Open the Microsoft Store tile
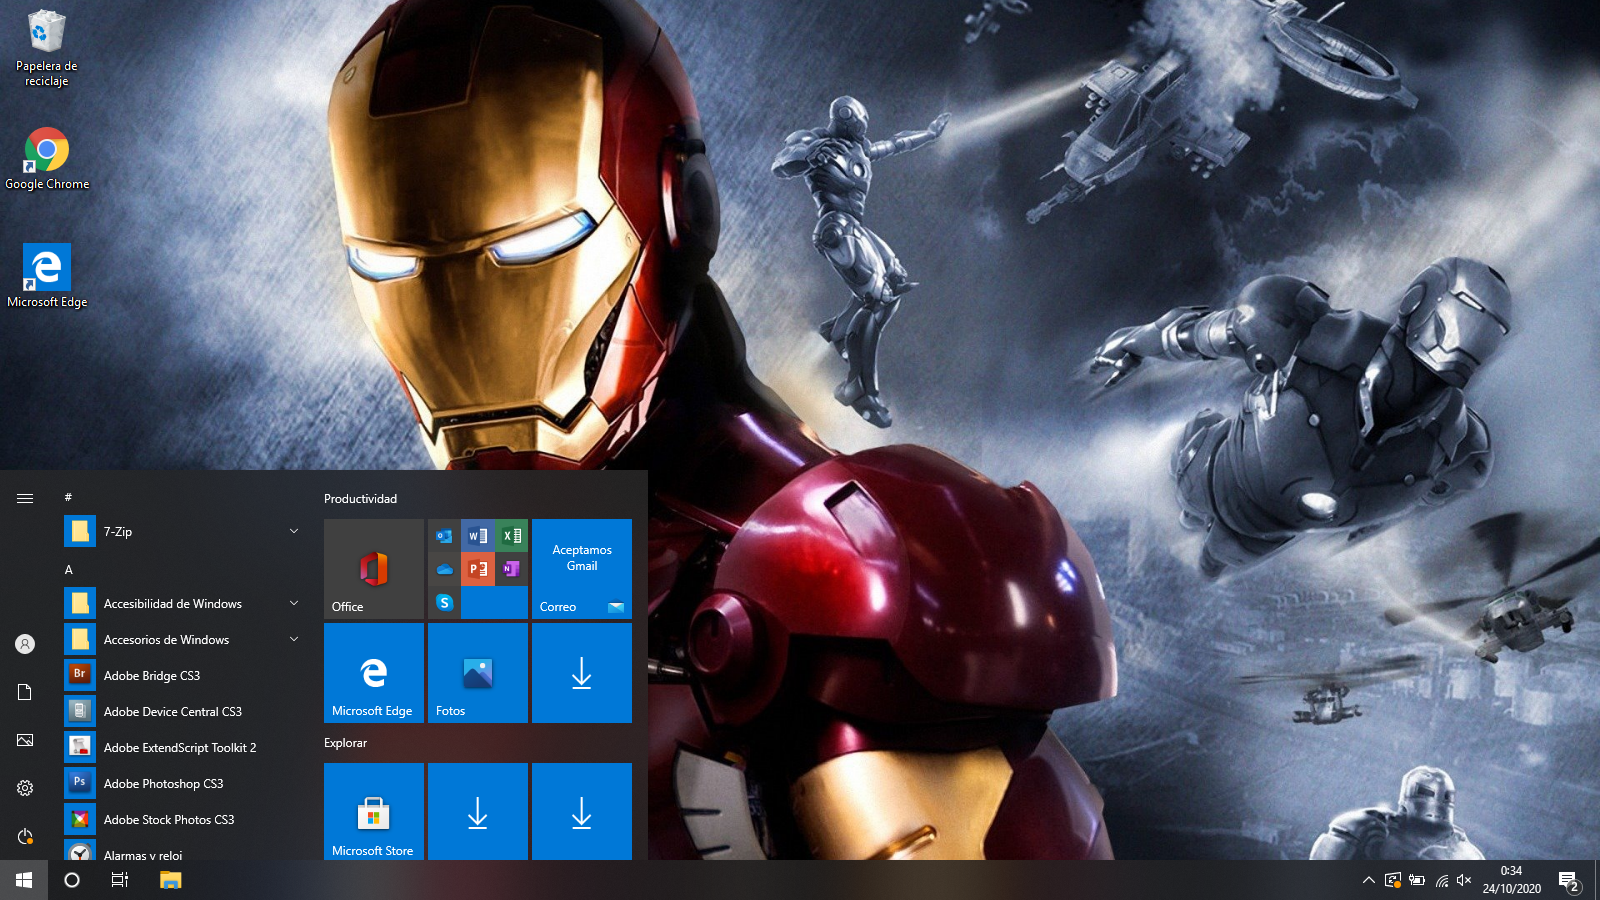This screenshot has height=900, width=1600. pos(374,811)
